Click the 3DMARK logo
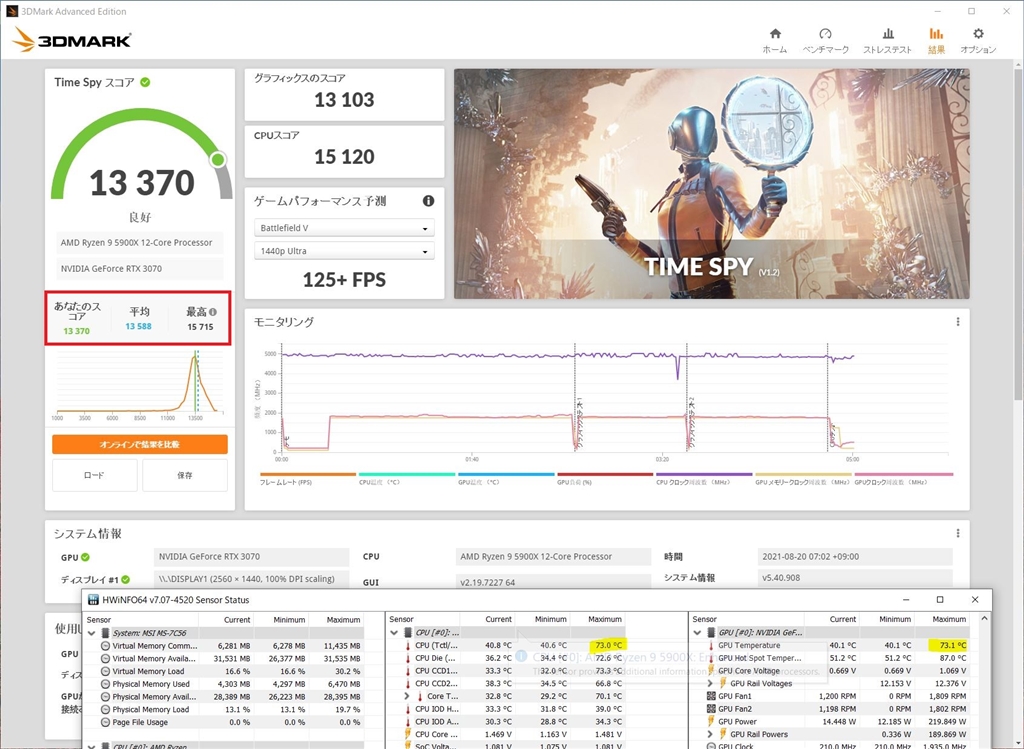Screen dimensions: 1024x749 (72, 40)
